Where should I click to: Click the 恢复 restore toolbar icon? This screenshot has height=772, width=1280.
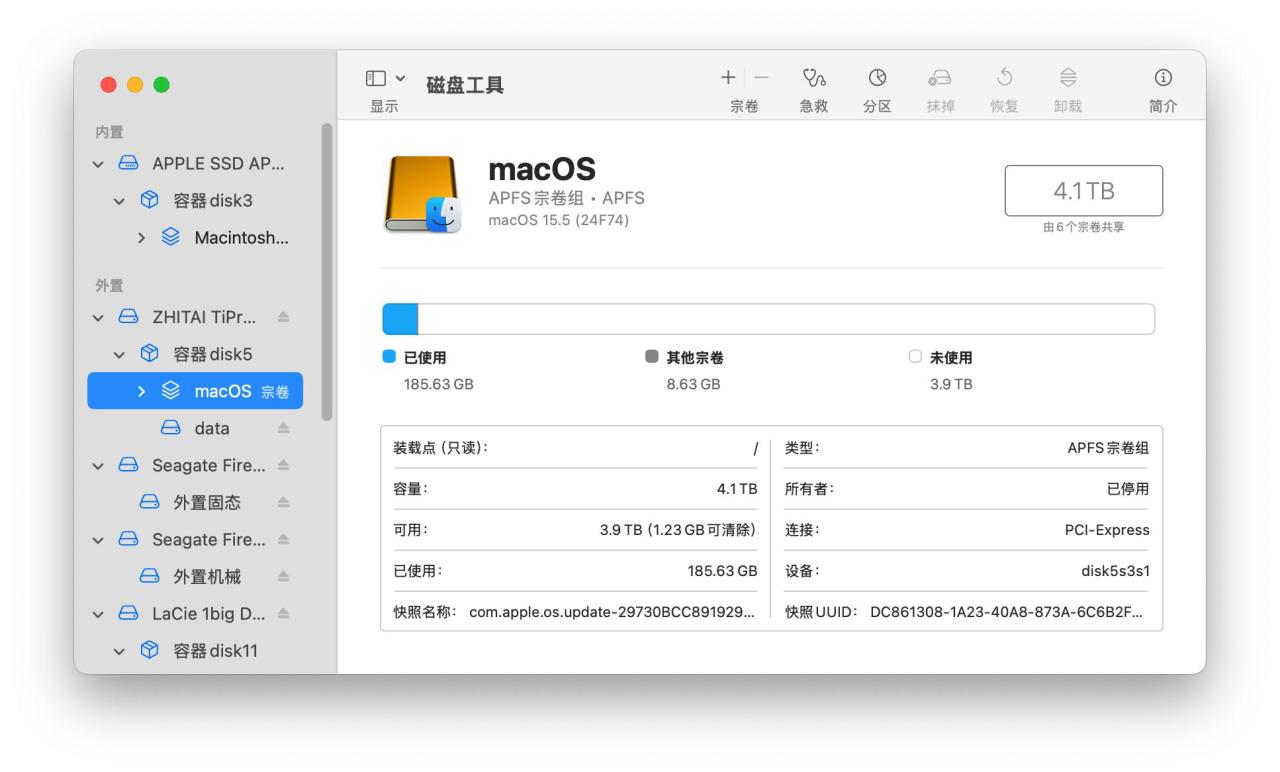tap(1003, 78)
